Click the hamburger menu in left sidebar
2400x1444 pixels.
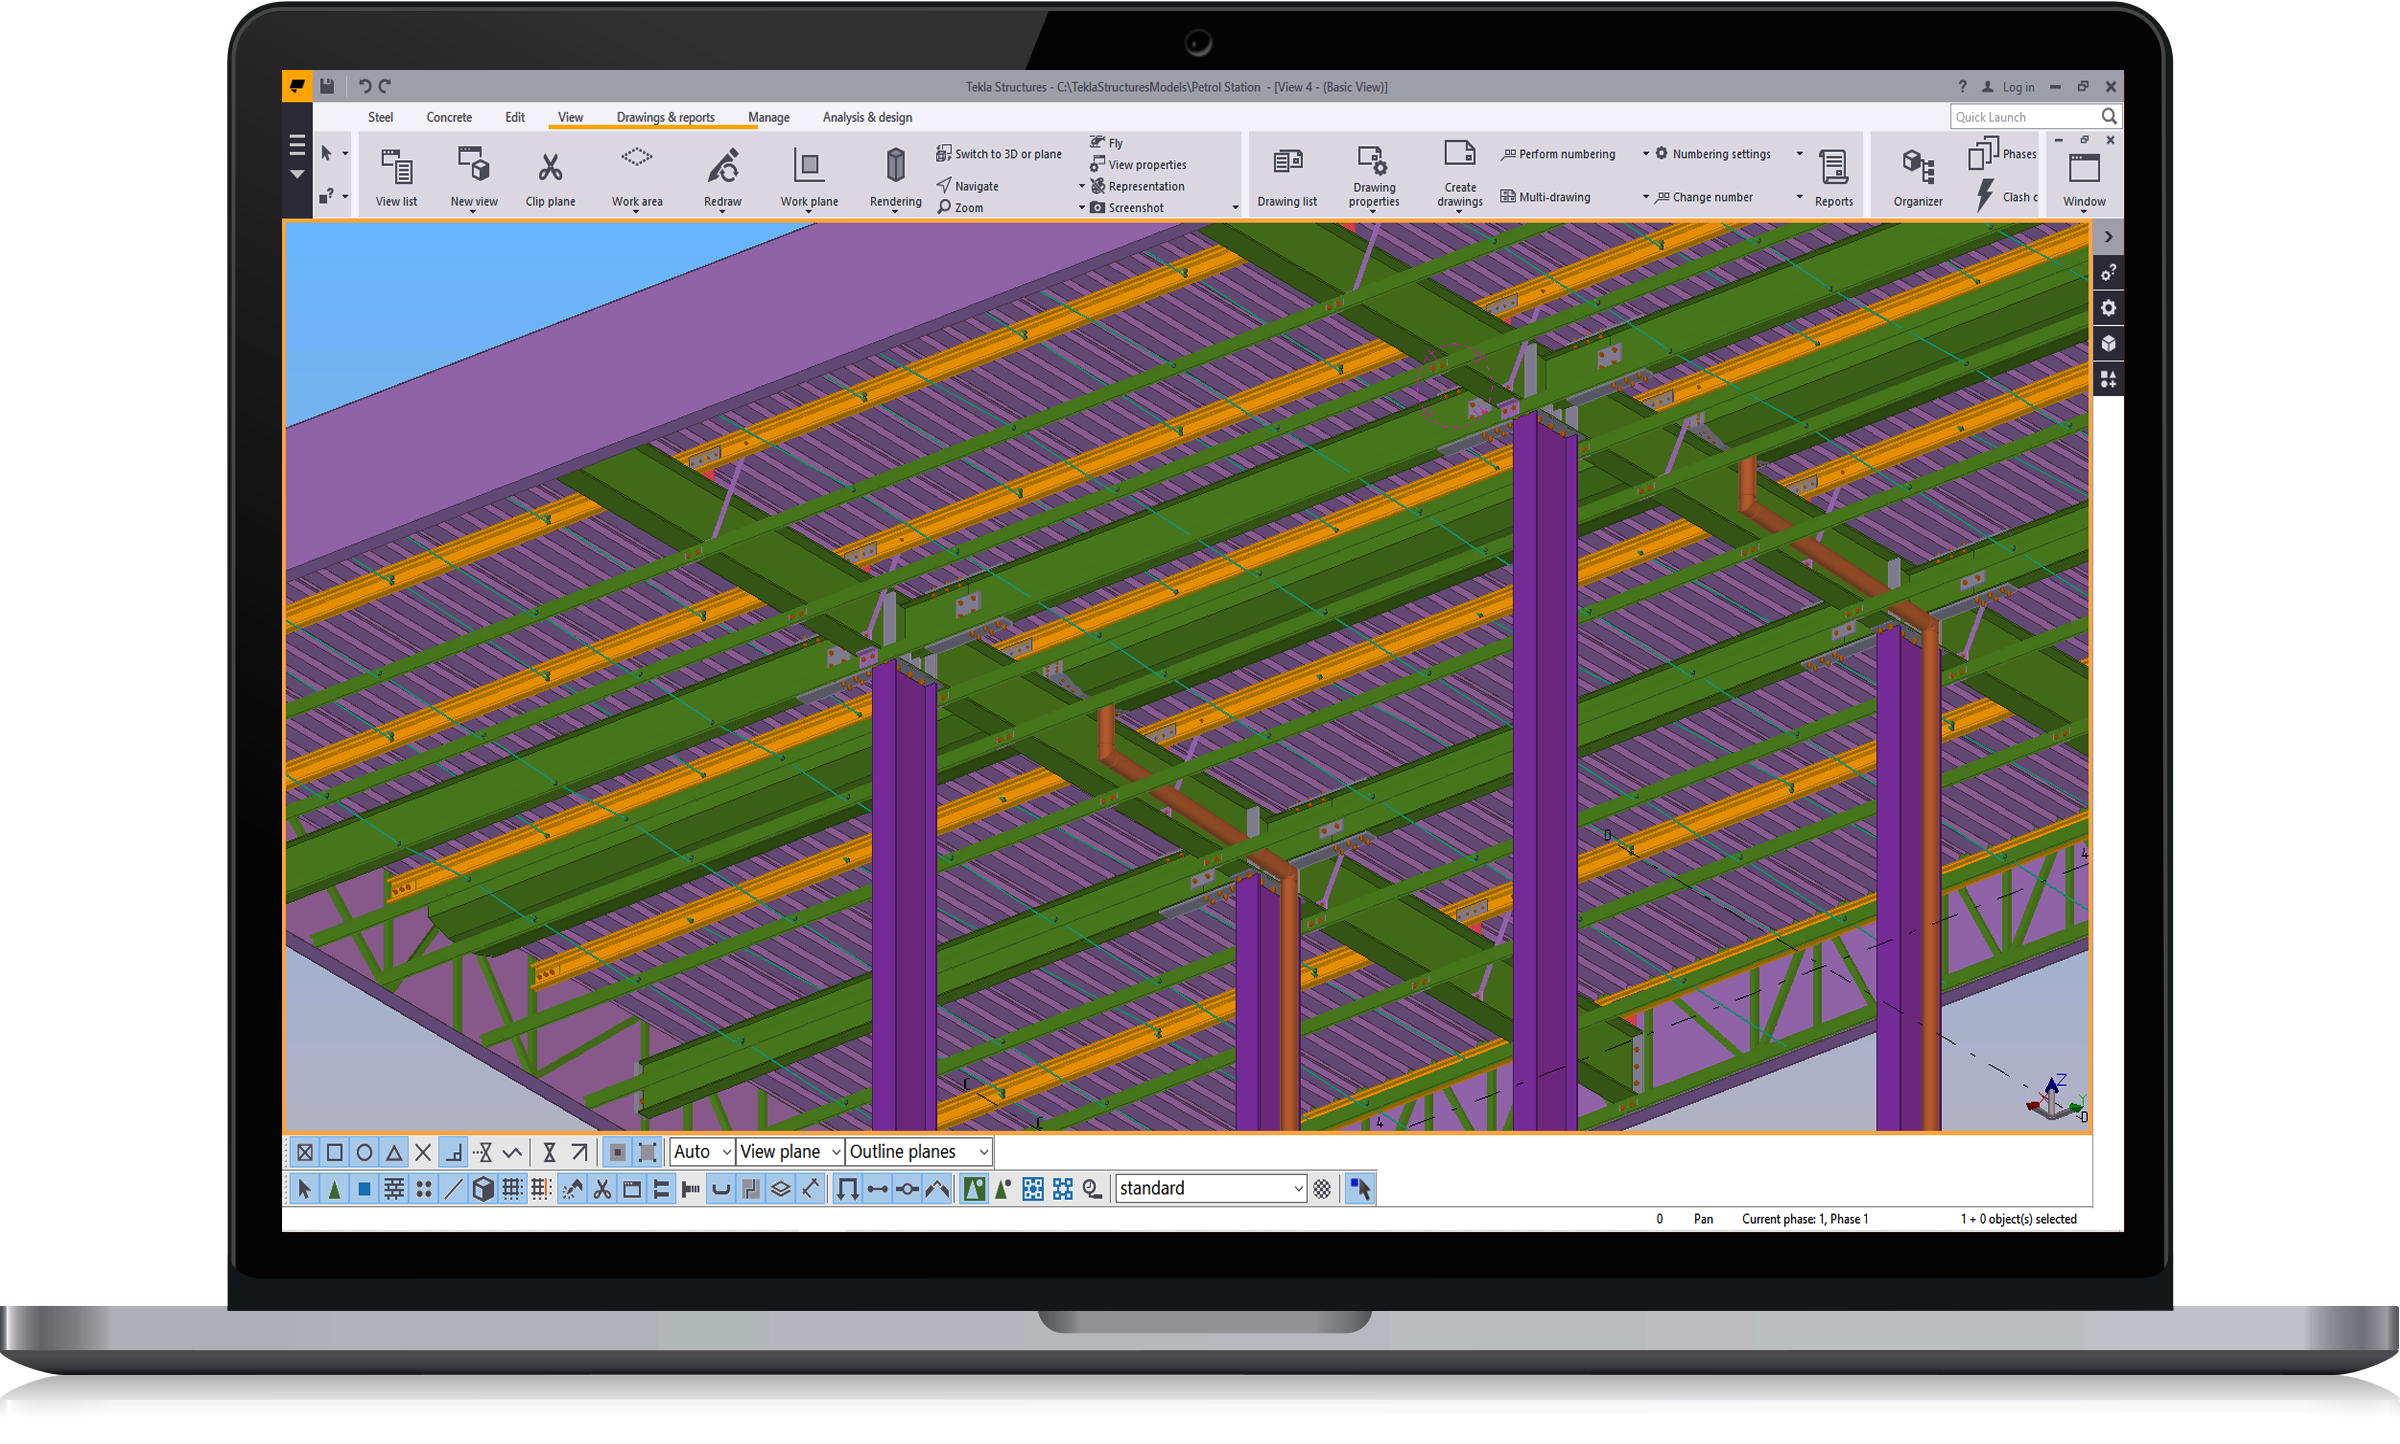point(297,146)
